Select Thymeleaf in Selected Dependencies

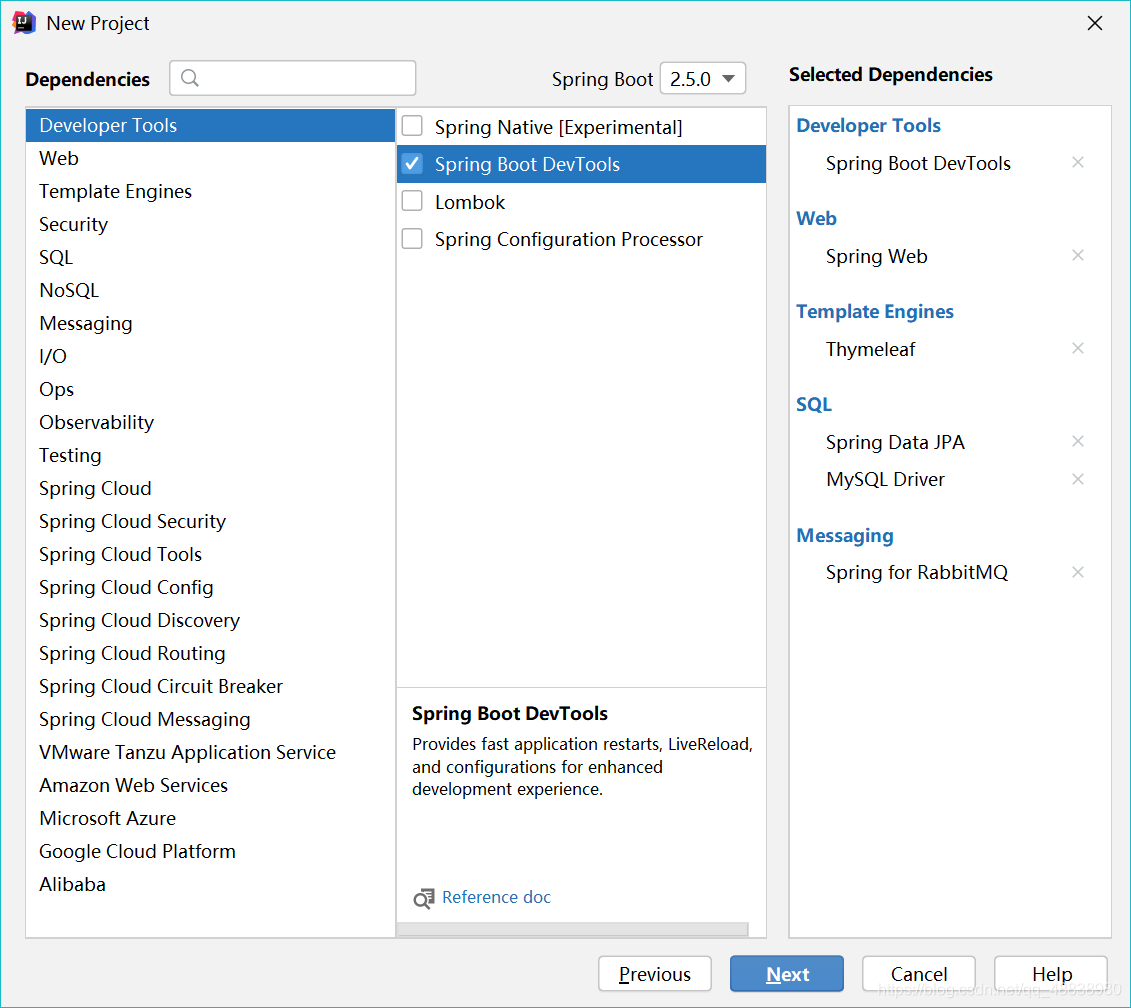(x=870, y=349)
